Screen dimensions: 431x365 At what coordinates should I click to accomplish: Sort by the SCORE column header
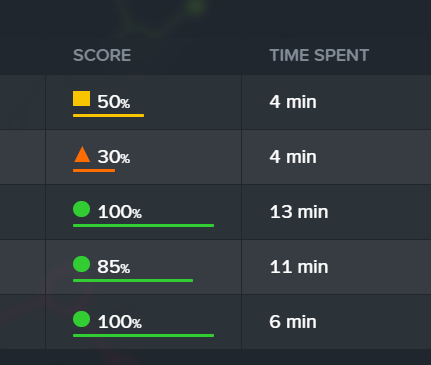(x=102, y=55)
